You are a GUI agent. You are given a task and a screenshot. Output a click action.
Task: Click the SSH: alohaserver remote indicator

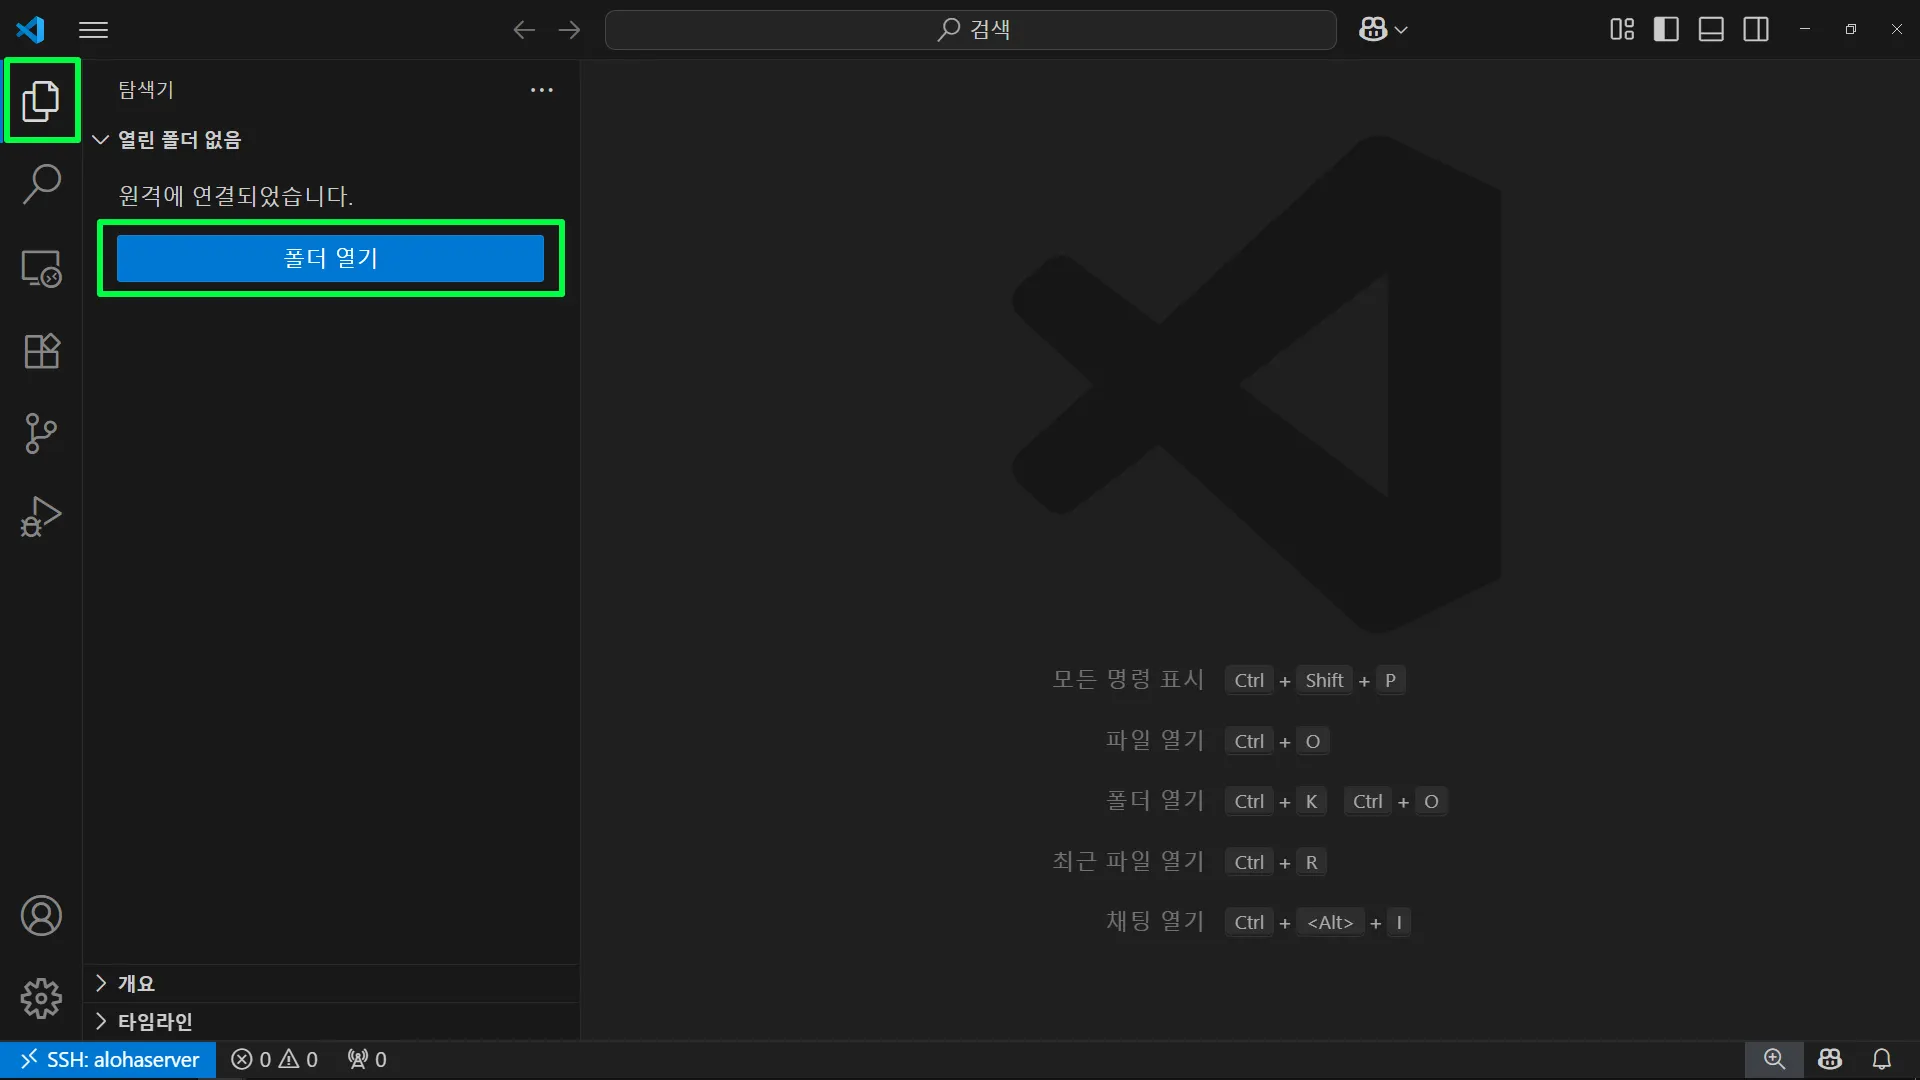pos(109,1060)
